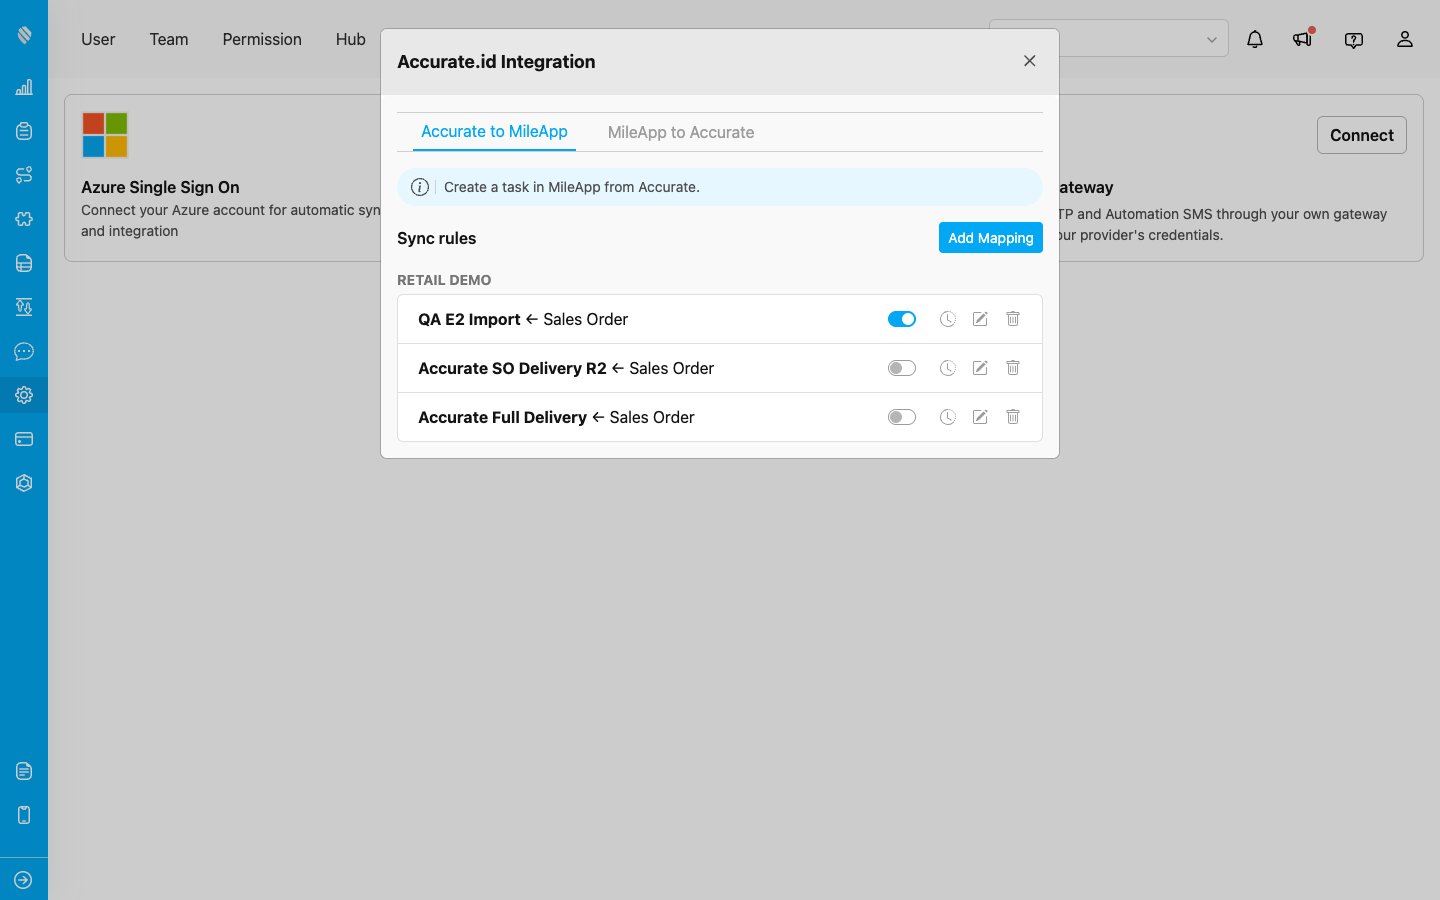
Task: Open the database icon in the sidebar
Action: click(x=24, y=263)
